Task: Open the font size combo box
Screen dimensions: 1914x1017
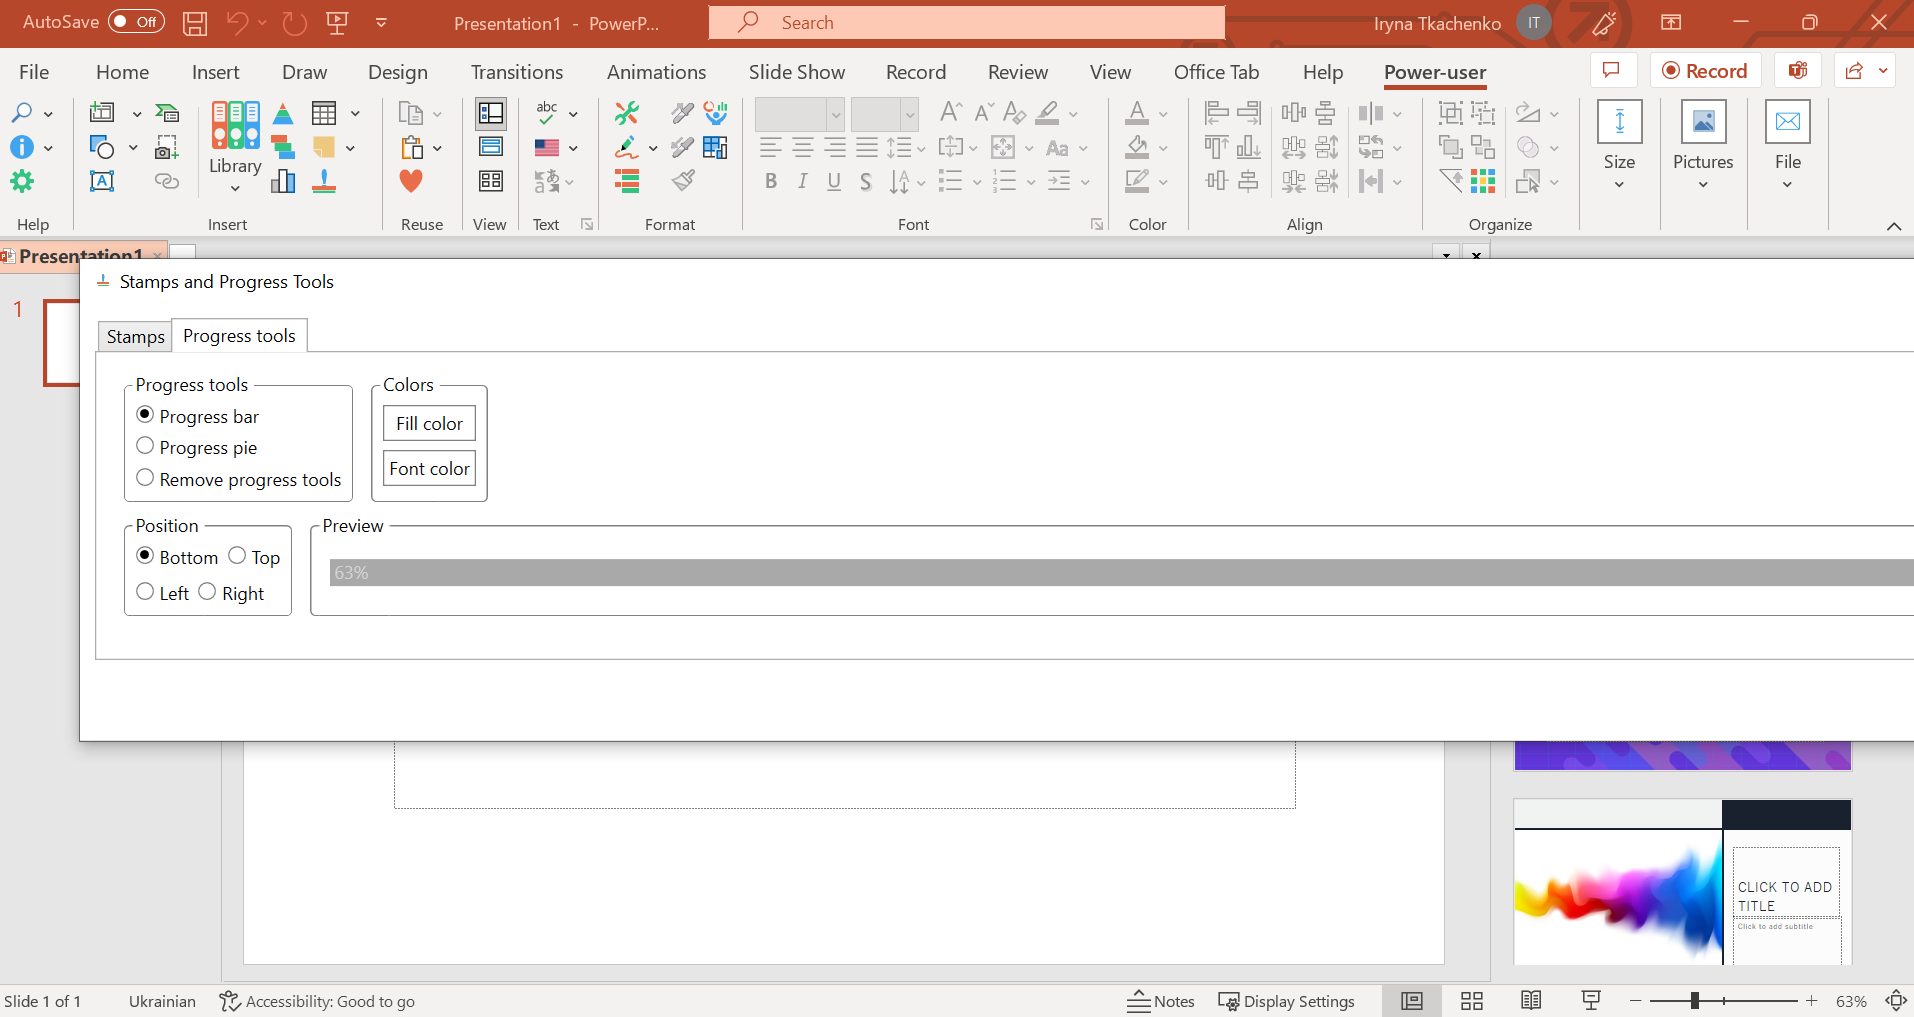Action: coord(884,114)
